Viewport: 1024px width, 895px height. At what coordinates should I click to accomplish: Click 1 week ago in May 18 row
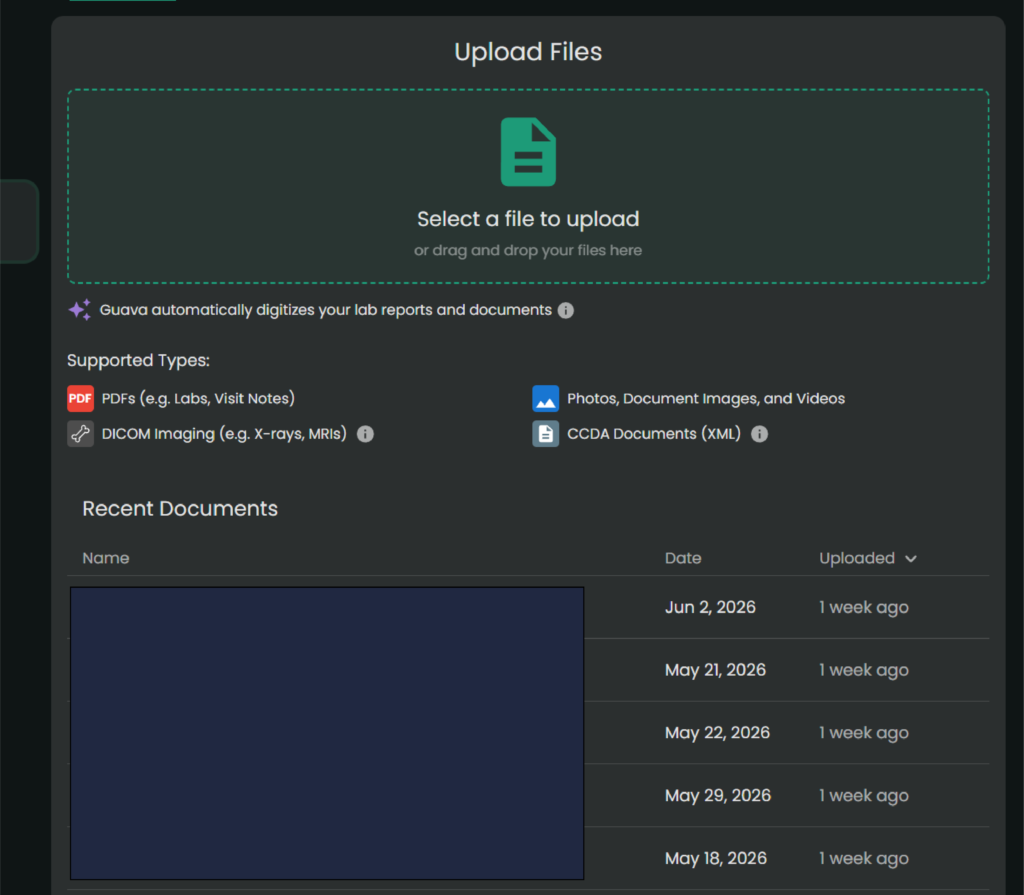[863, 858]
